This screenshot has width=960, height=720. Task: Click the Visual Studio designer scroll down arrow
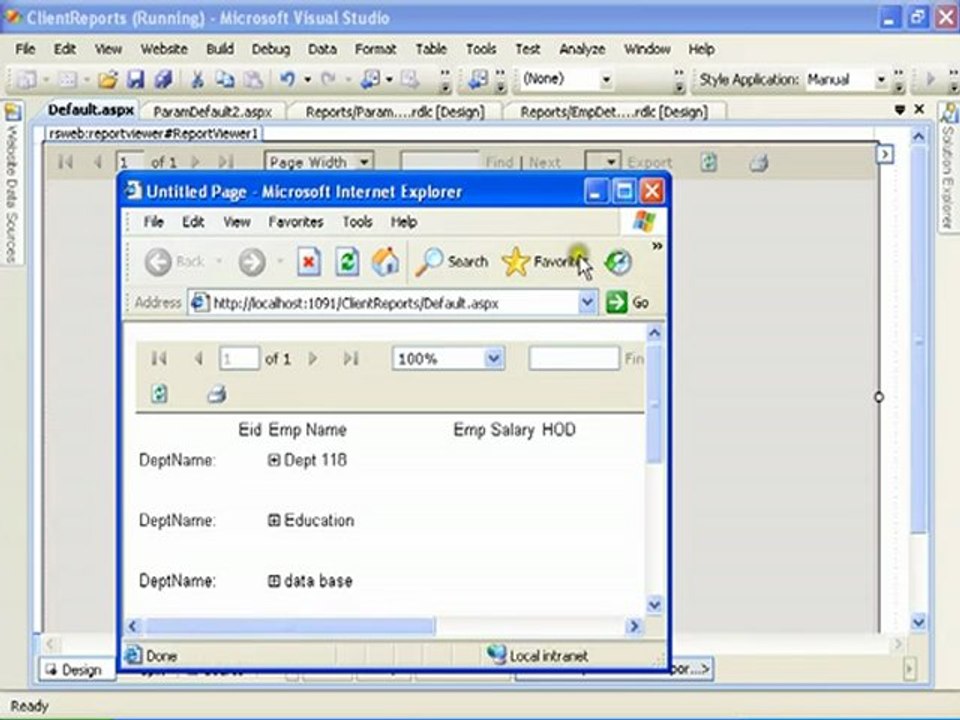pos(918,622)
